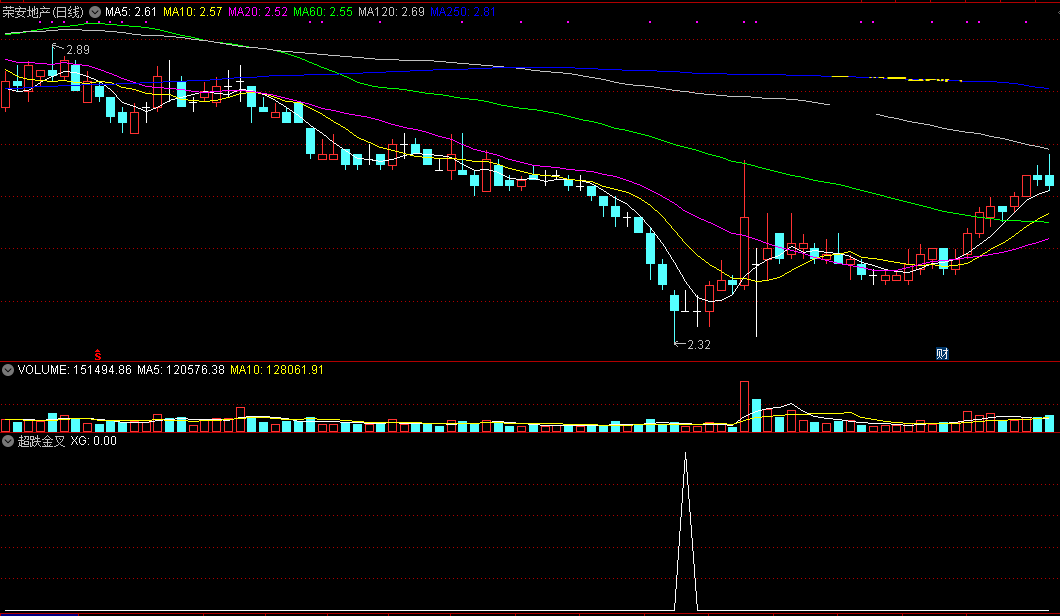Click the volume MA5: 120576.38 label
The width and height of the screenshot is (1060, 616).
pos(180,370)
